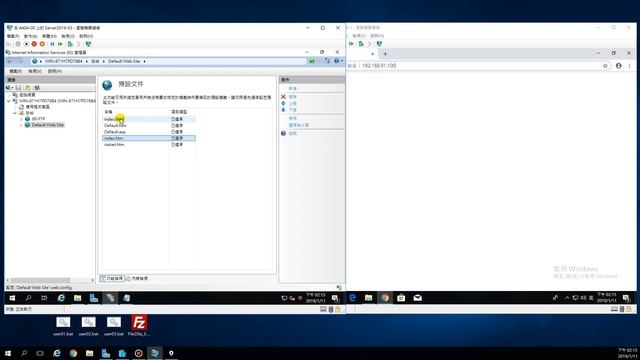This screenshot has width=640, height=360.
Task: Click the connections tree horizontal scrollbar
Action: click(x=40, y=280)
